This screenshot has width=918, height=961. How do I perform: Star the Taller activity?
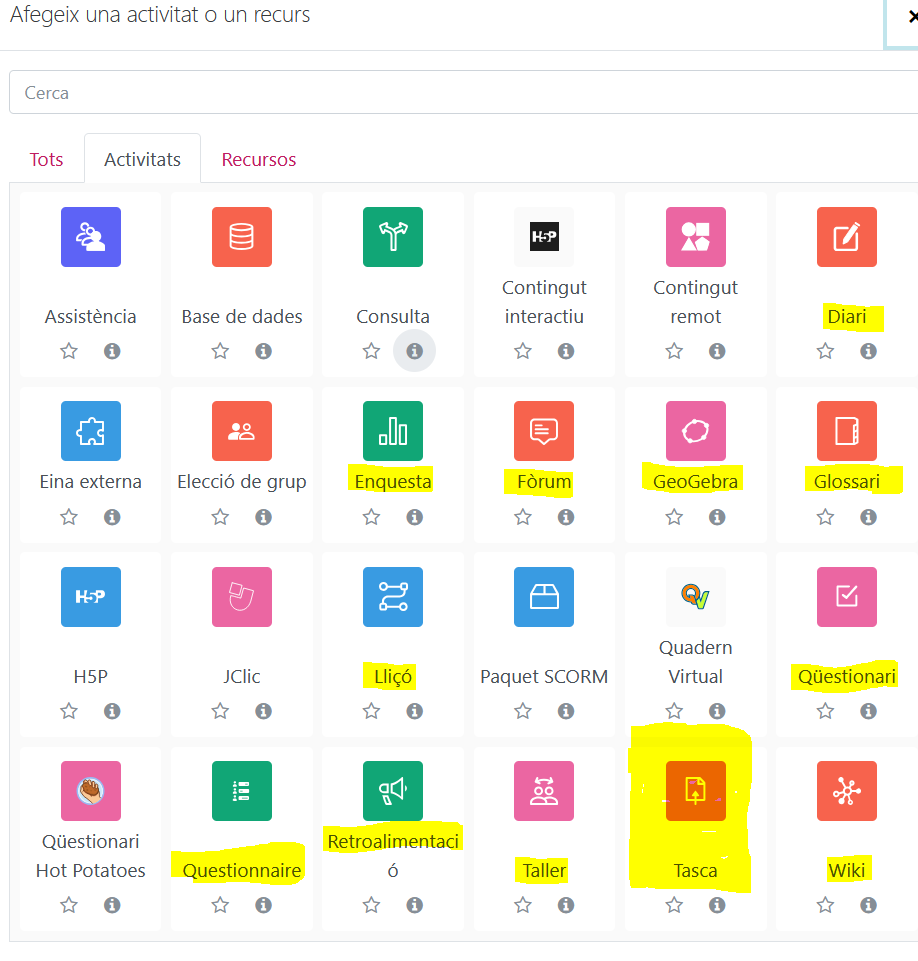pos(523,905)
